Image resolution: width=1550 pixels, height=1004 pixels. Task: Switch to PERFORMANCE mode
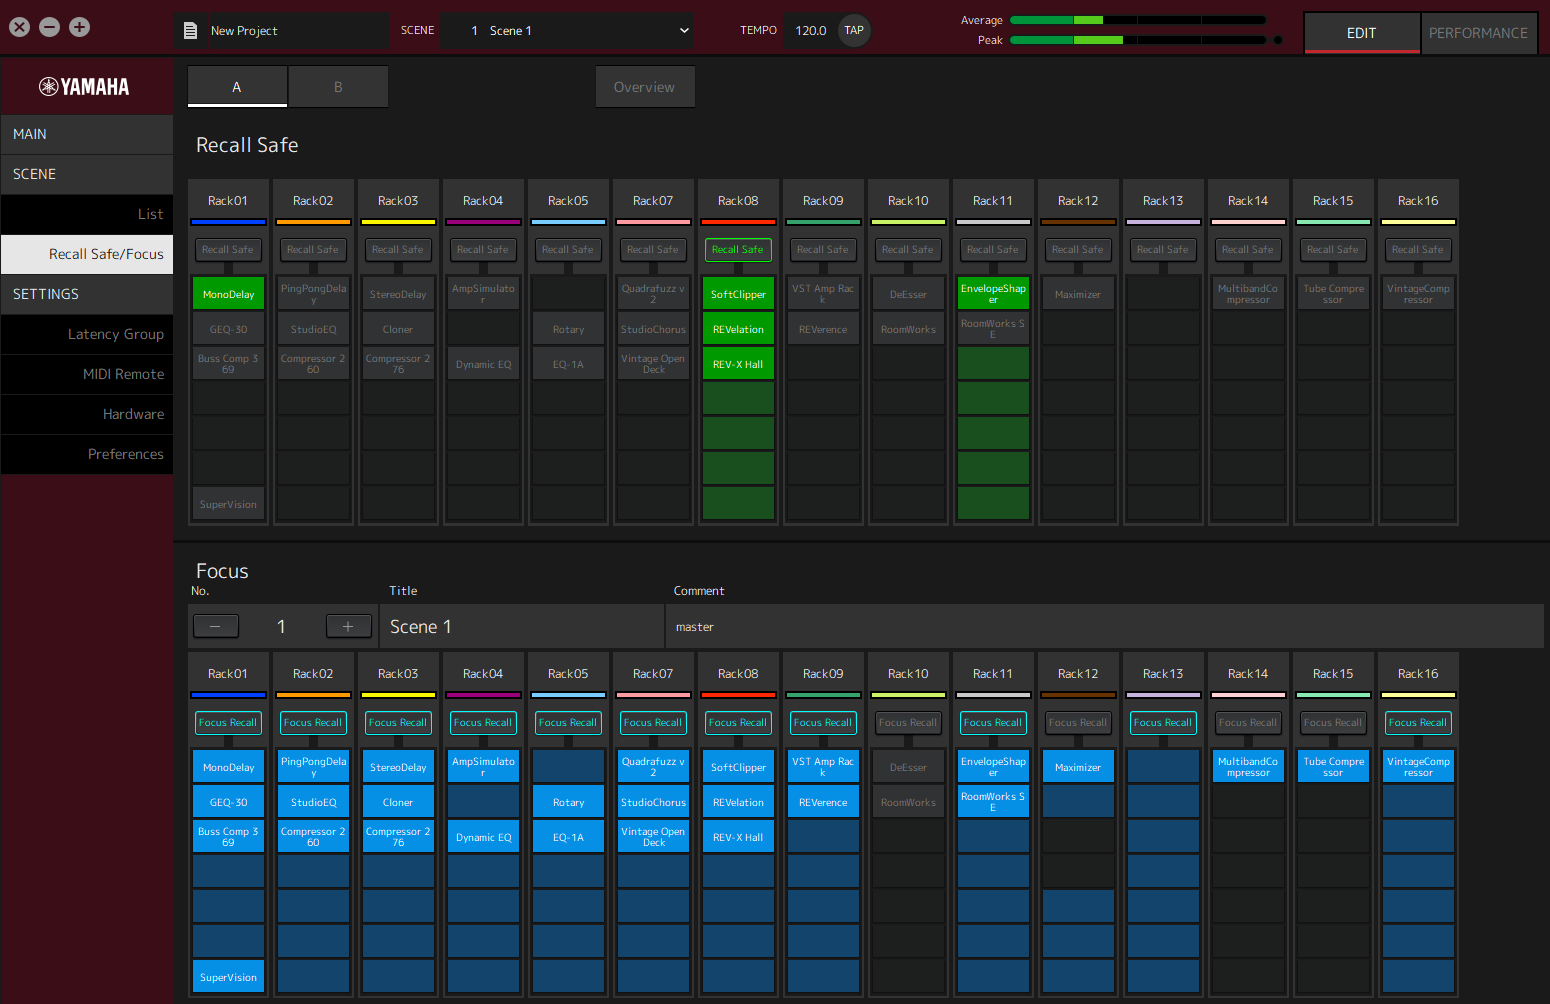click(x=1478, y=33)
